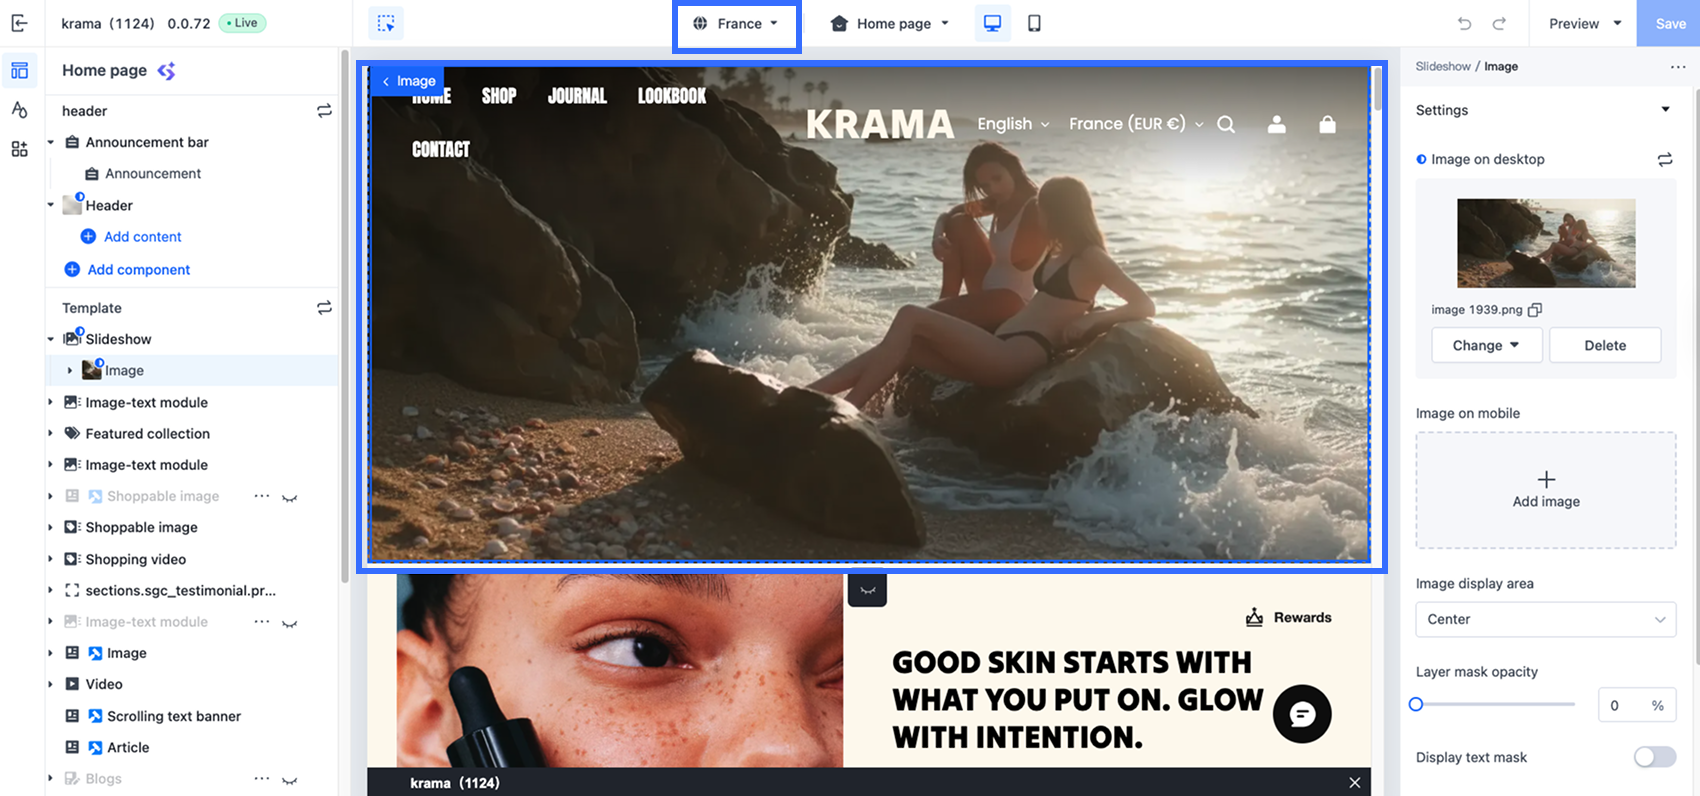This screenshot has height=796, width=1700.
Task: Click SHOP in the store navigation
Action: (x=499, y=96)
